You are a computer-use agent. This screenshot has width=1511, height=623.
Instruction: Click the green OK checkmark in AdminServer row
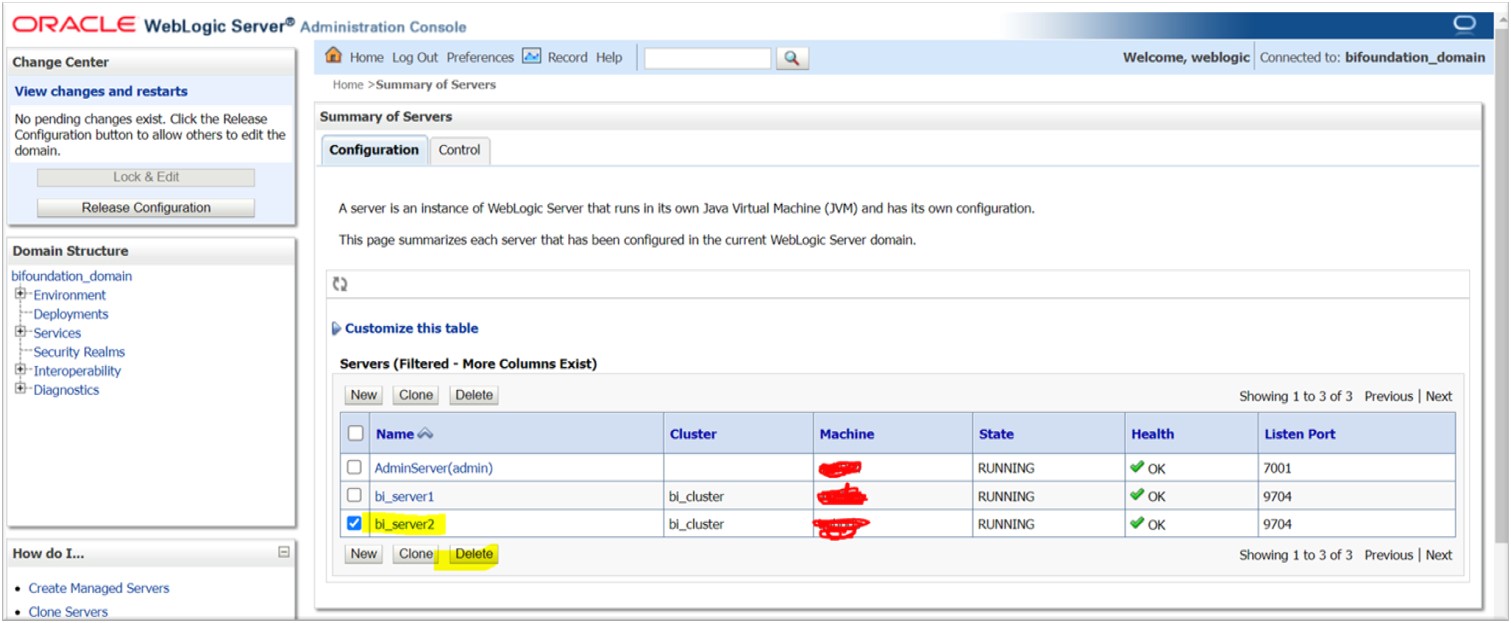[x=1137, y=467]
